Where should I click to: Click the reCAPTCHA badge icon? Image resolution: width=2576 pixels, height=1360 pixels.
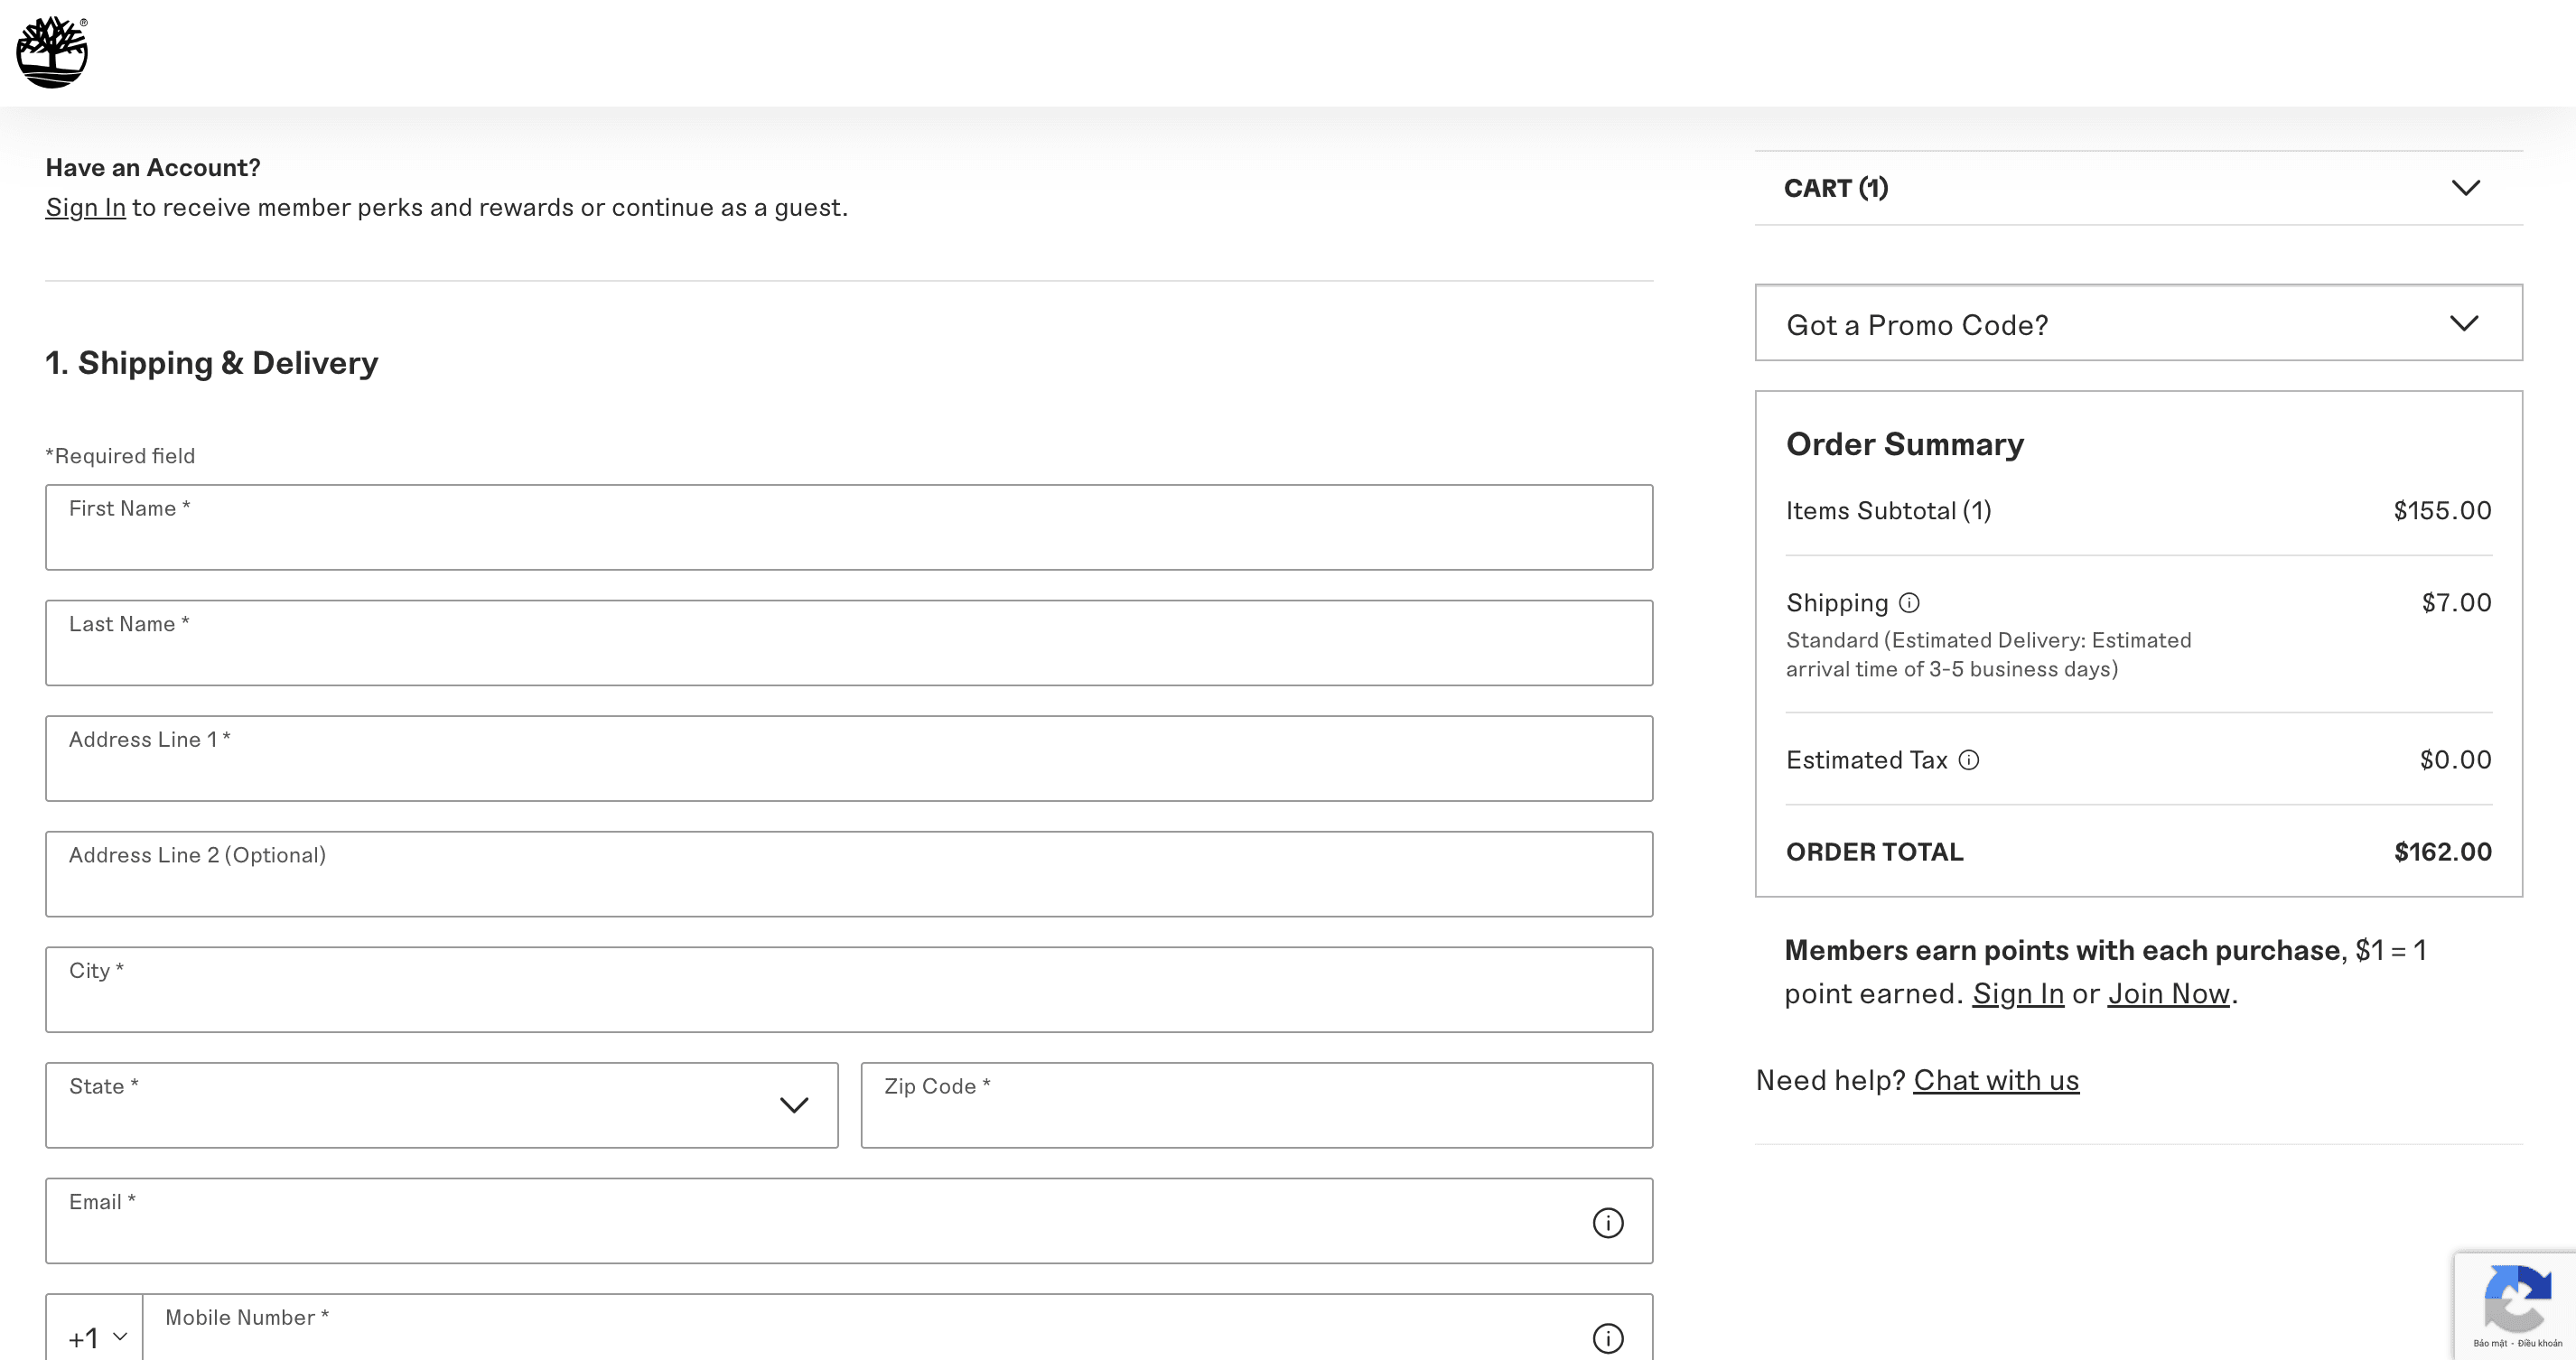click(x=2516, y=1298)
